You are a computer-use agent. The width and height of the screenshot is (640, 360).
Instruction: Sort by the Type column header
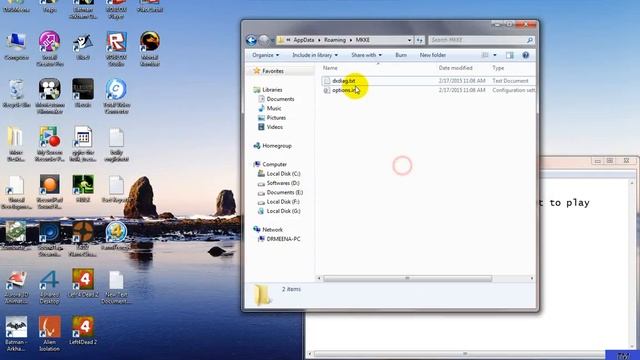click(498, 68)
